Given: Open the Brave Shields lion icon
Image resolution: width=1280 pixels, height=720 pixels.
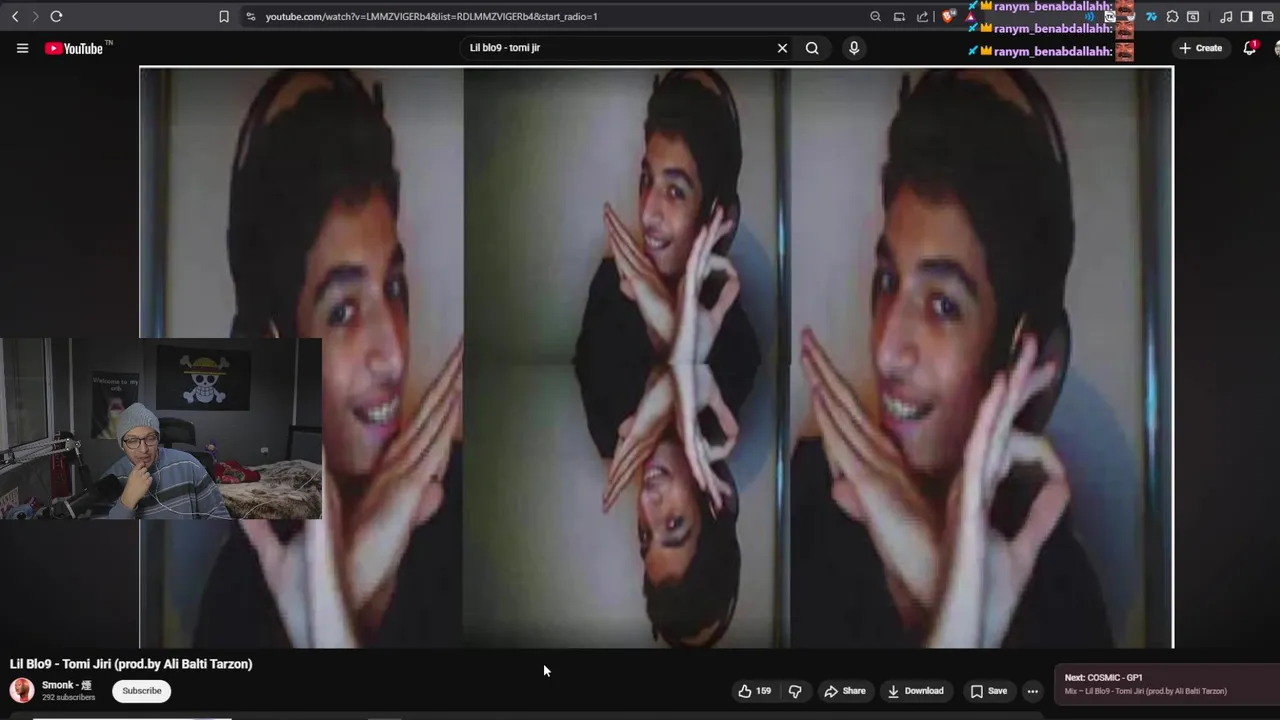Looking at the screenshot, I should click(948, 16).
